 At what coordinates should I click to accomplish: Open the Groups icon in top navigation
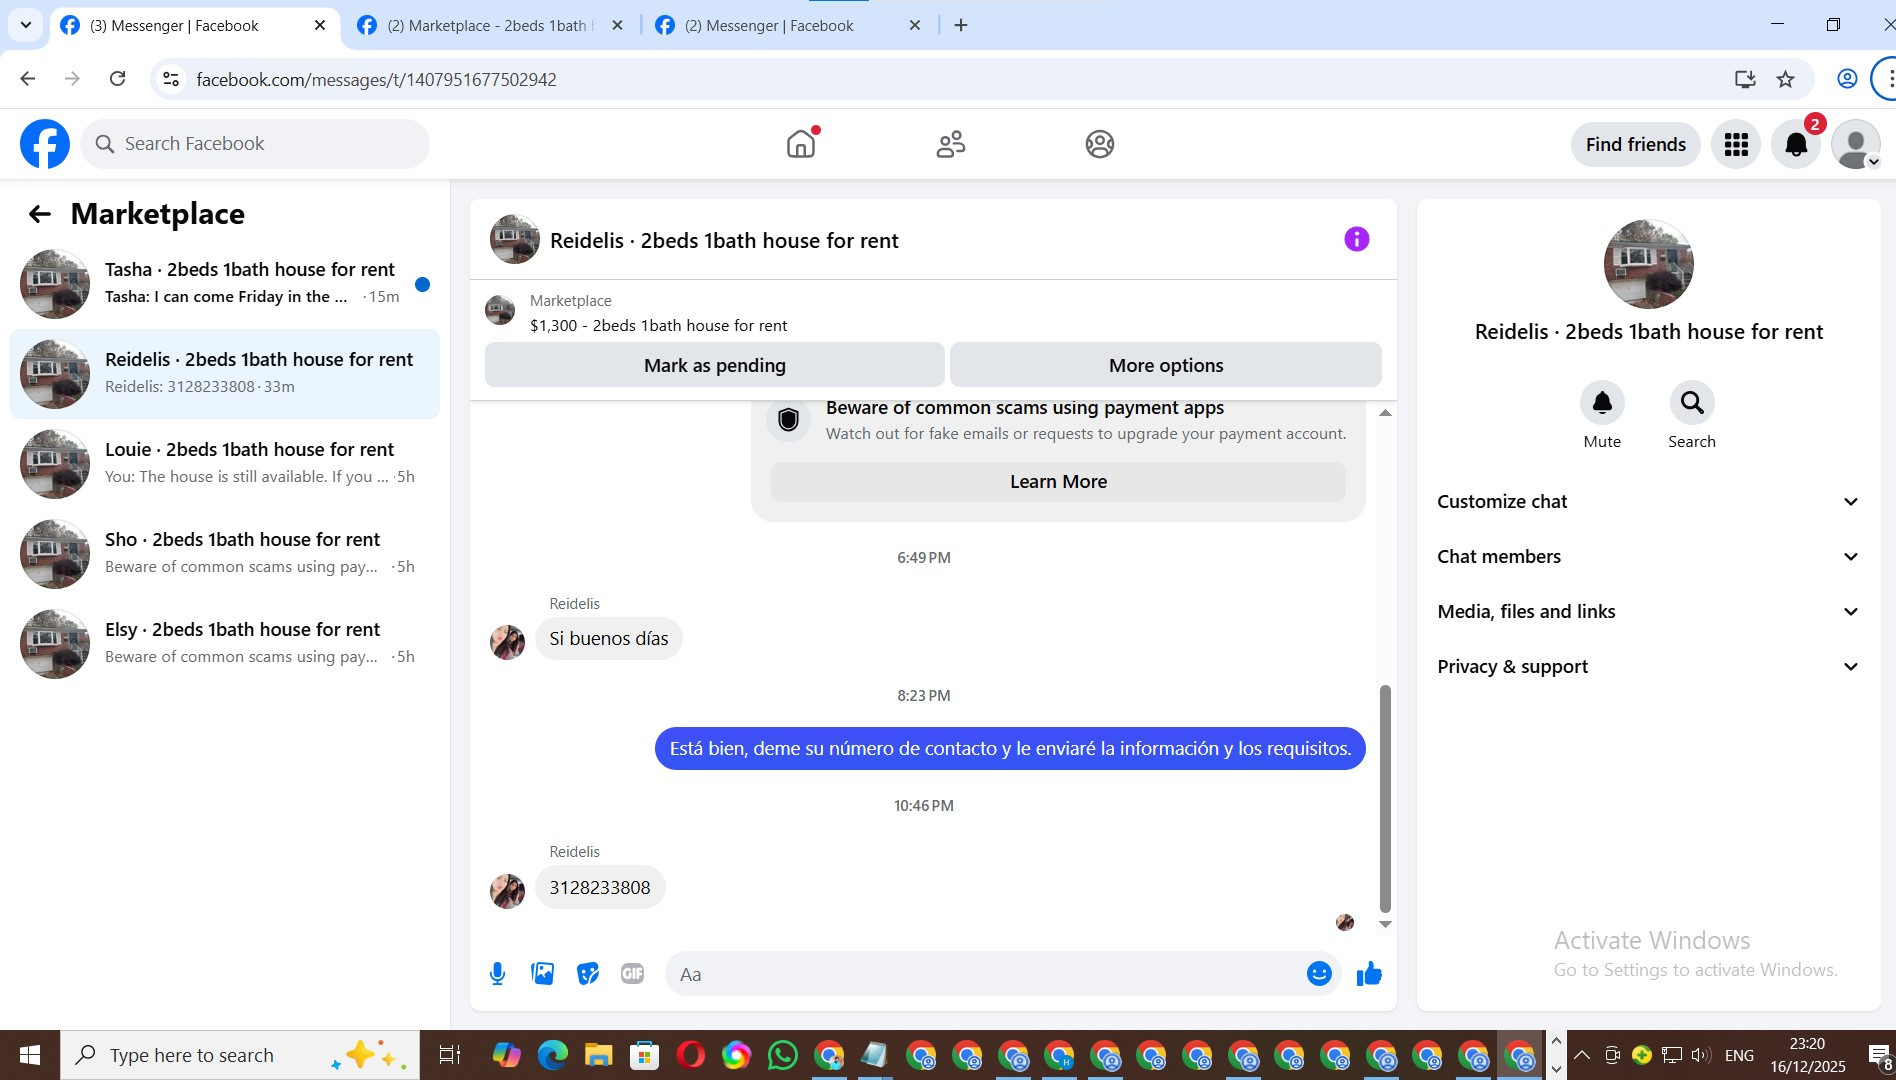click(1100, 144)
